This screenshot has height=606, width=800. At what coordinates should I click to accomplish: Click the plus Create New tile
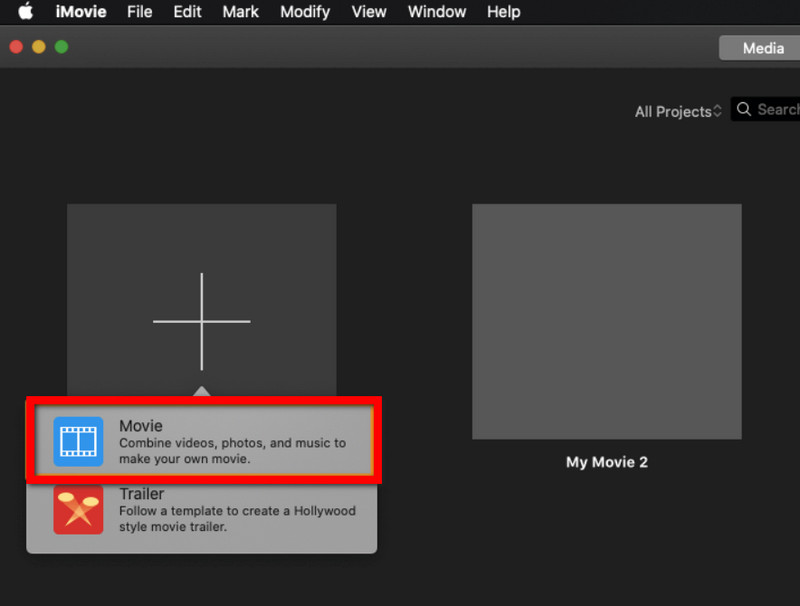tap(202, 301)
